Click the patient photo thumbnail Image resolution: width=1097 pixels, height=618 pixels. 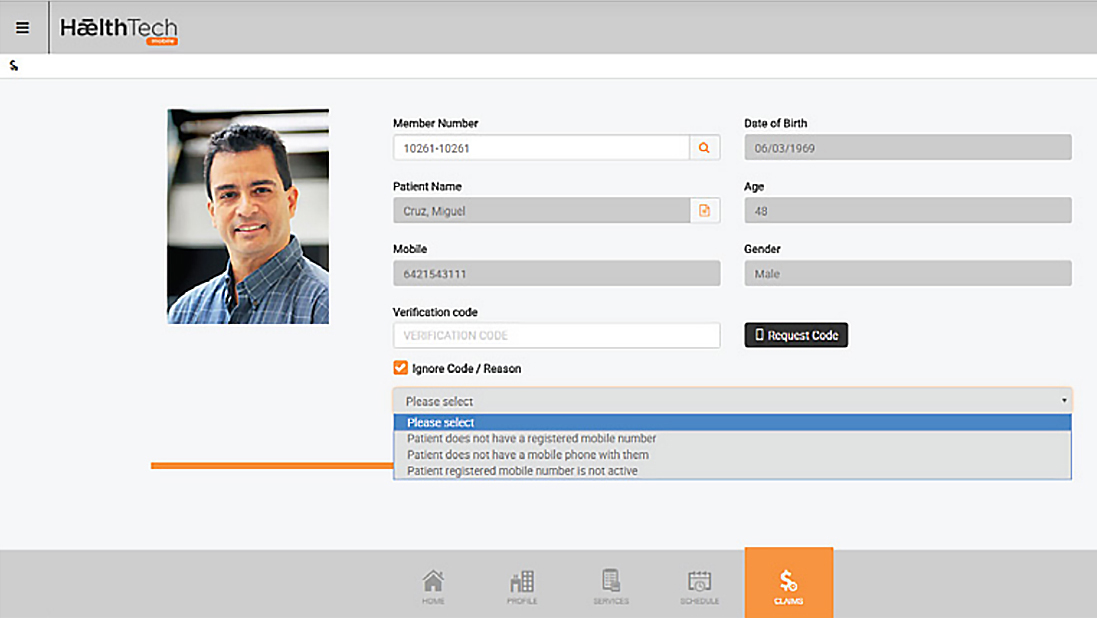pyautogui.click(x=248, y=216)
